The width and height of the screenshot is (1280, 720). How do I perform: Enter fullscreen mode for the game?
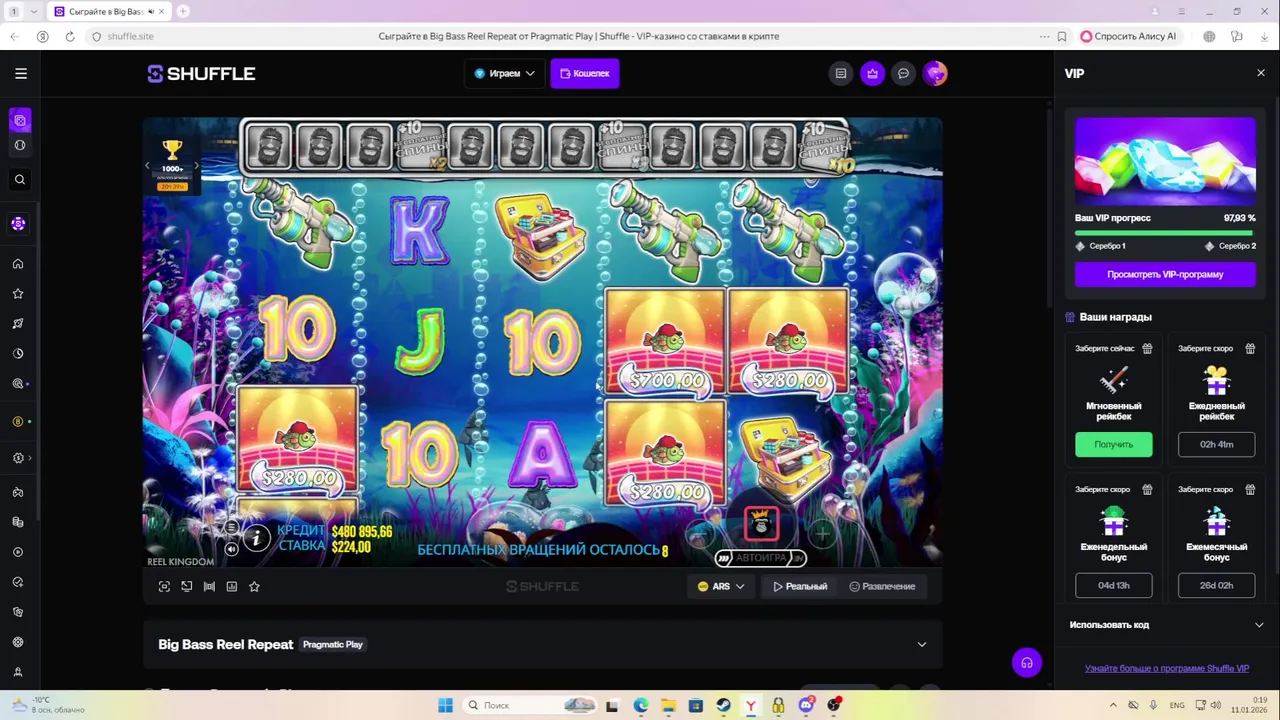[164, 587]
